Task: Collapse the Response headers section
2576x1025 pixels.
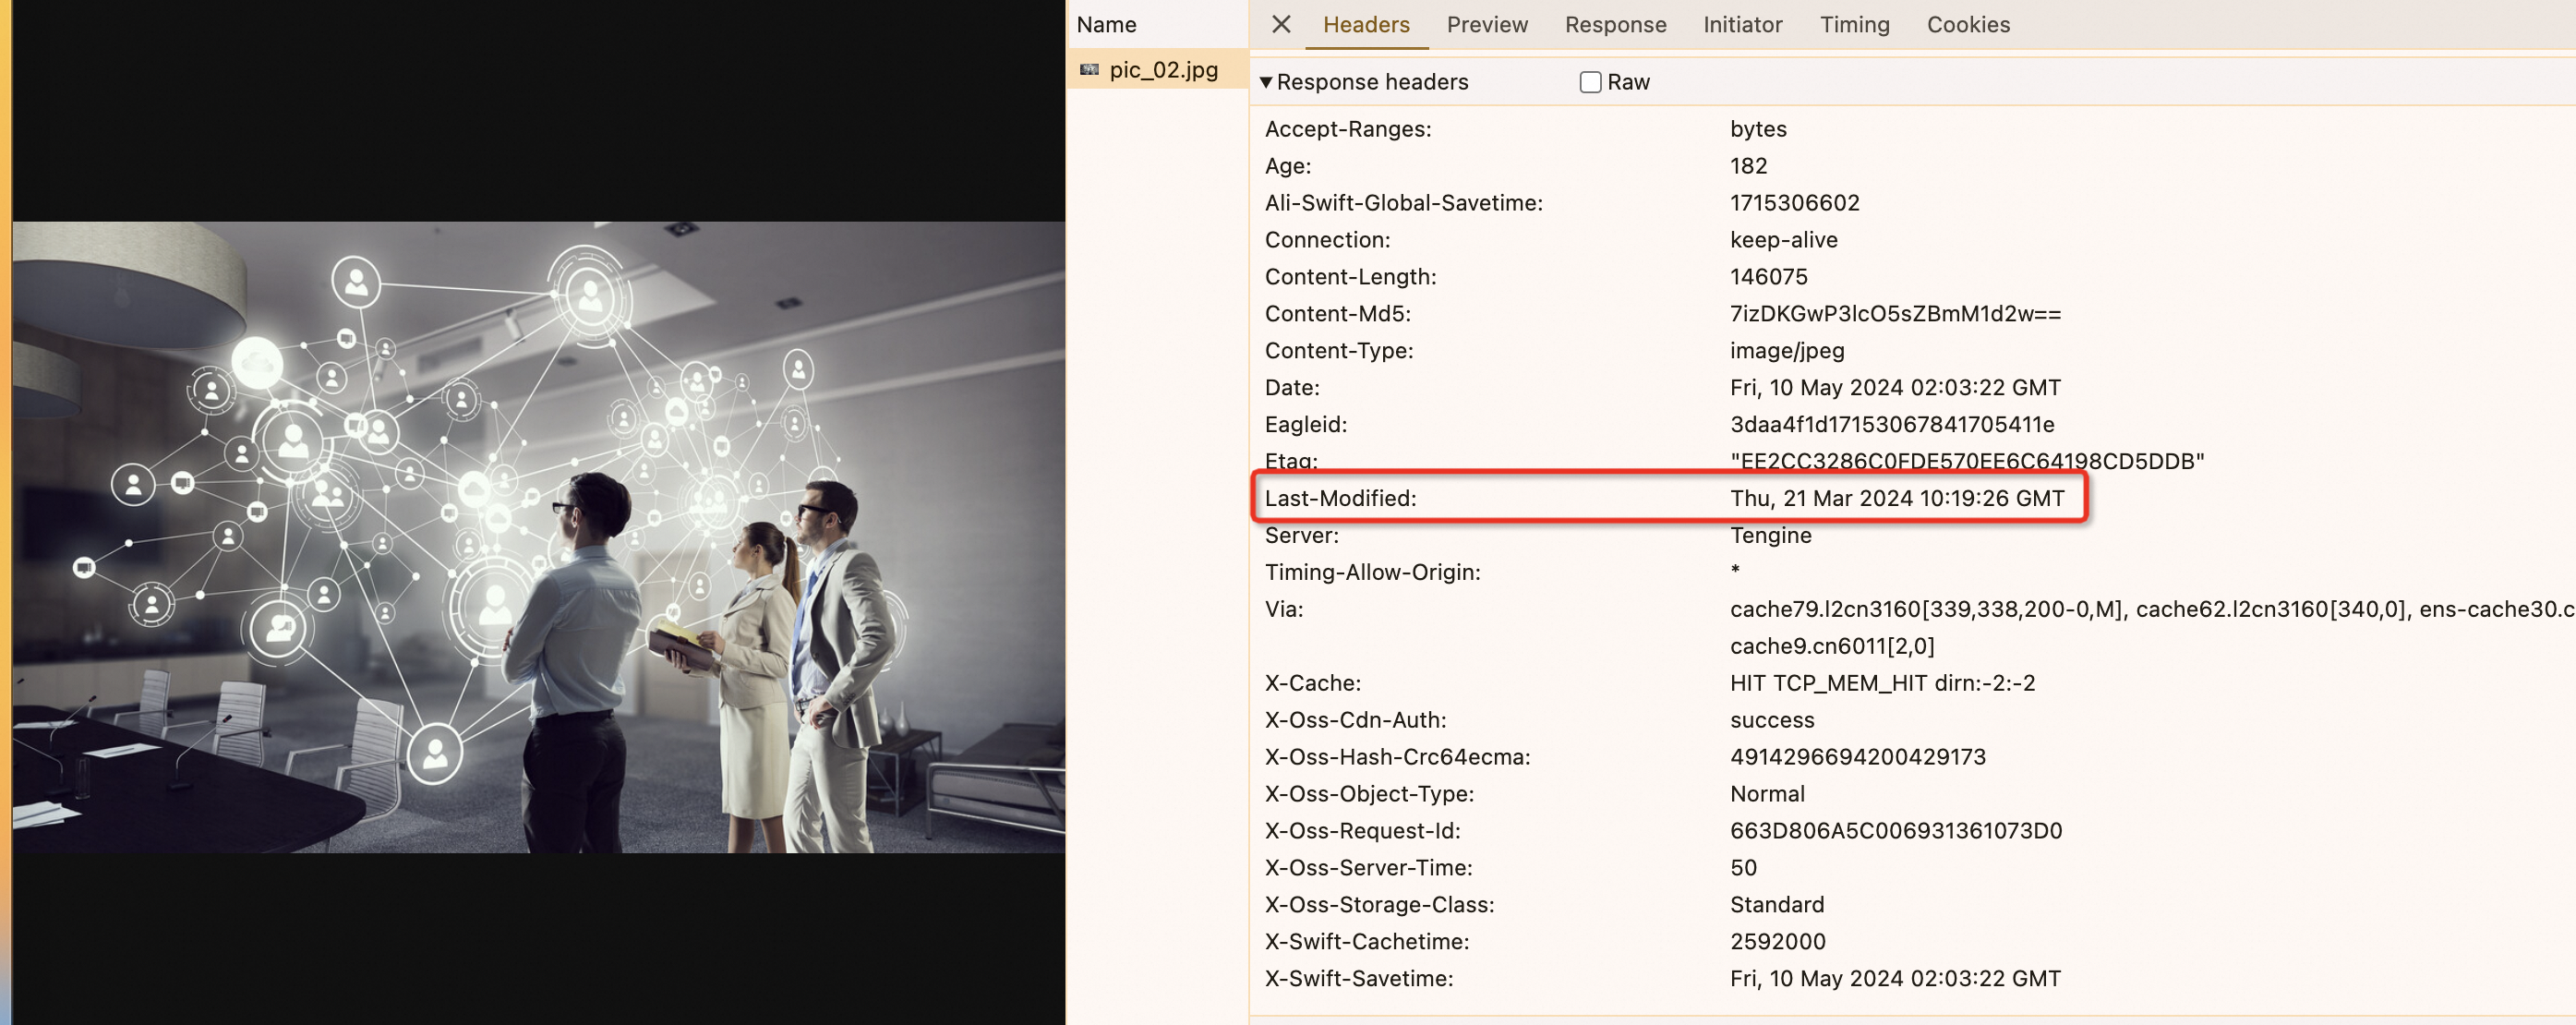Action: (x=1266, y=82)
